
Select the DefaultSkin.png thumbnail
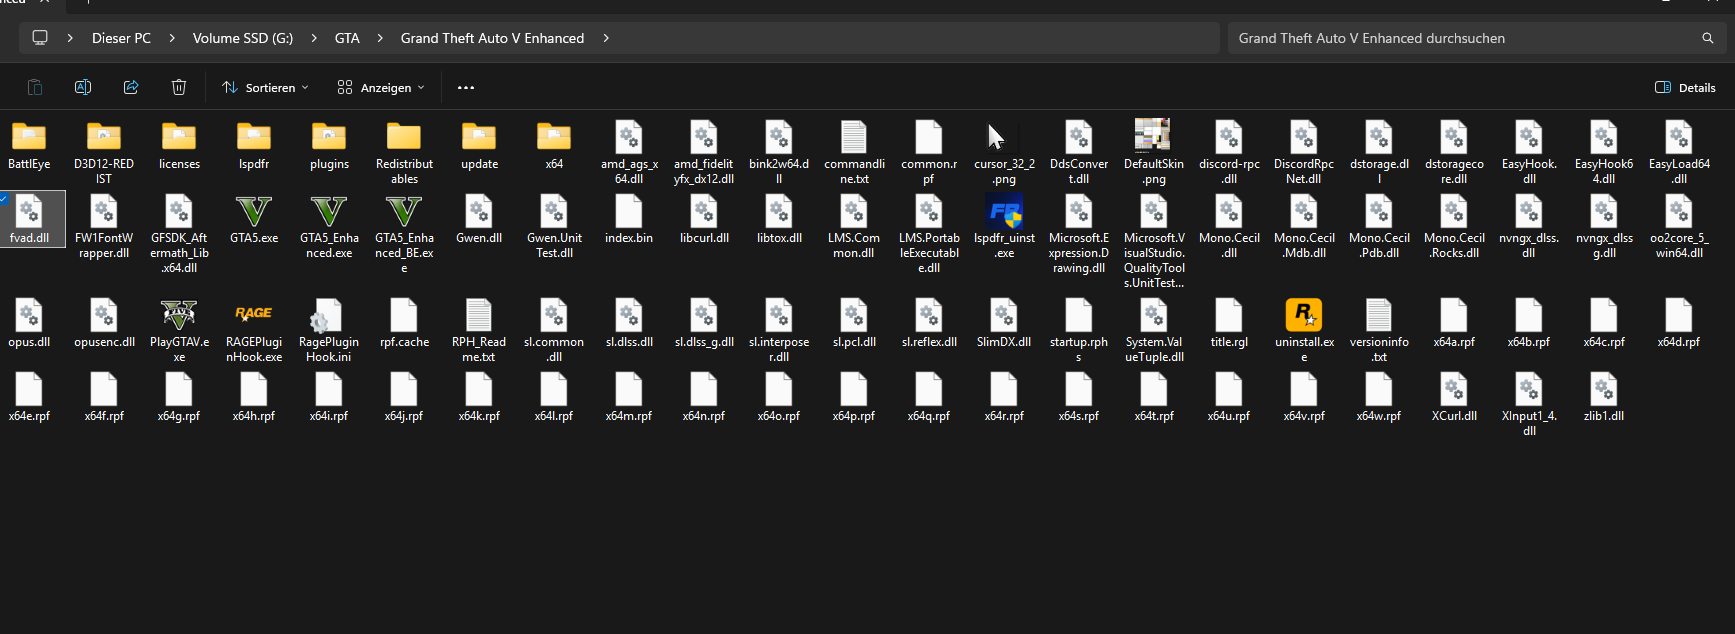1153,136
